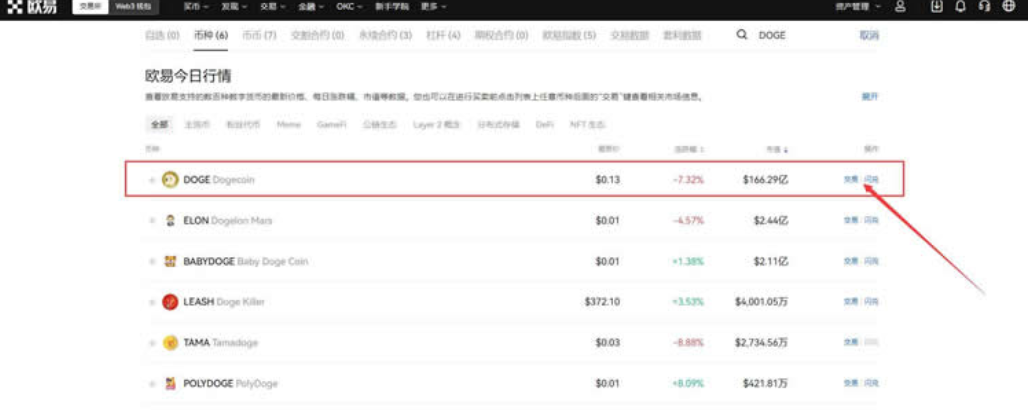Expand the 发现 dropdown in top navigation
Viewport: 1029px width, 413px height.
point(234,7)
